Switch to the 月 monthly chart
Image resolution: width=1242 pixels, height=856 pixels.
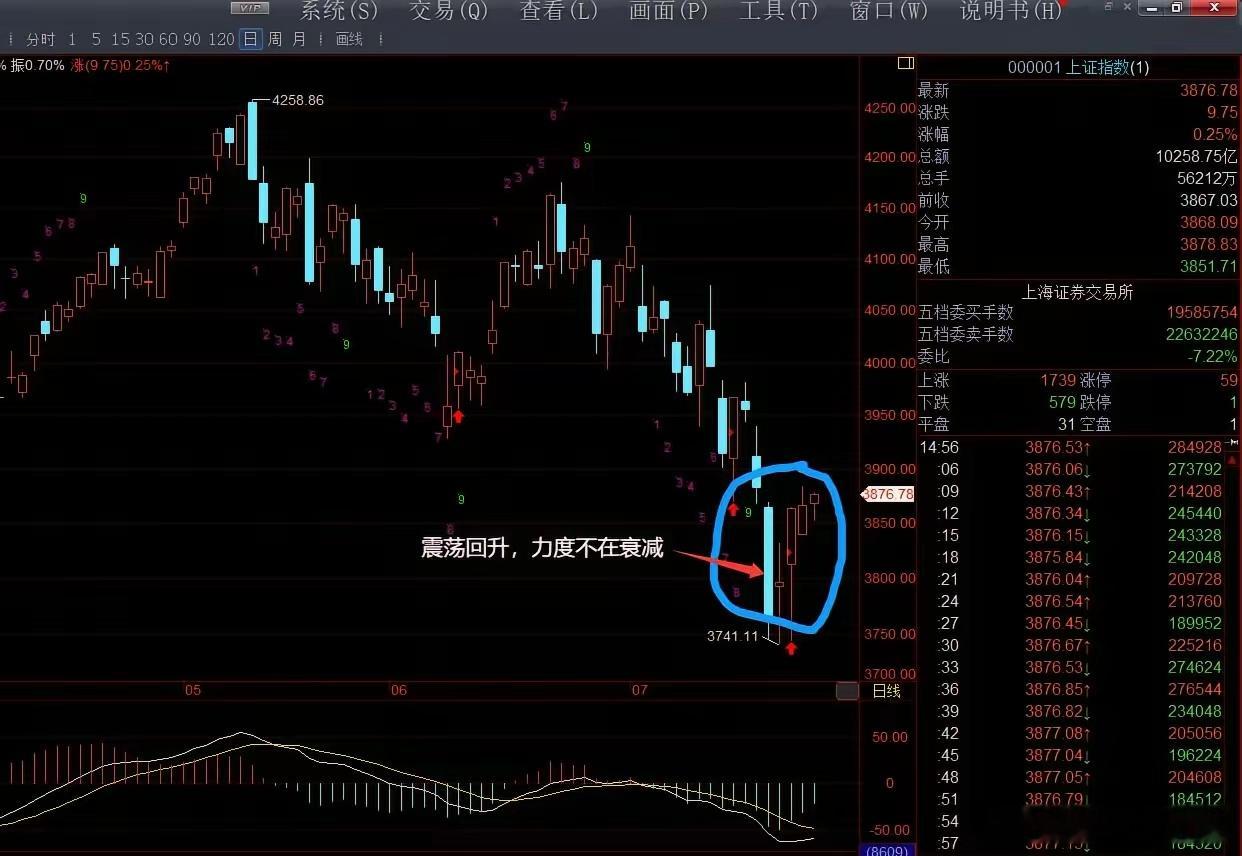300,40
